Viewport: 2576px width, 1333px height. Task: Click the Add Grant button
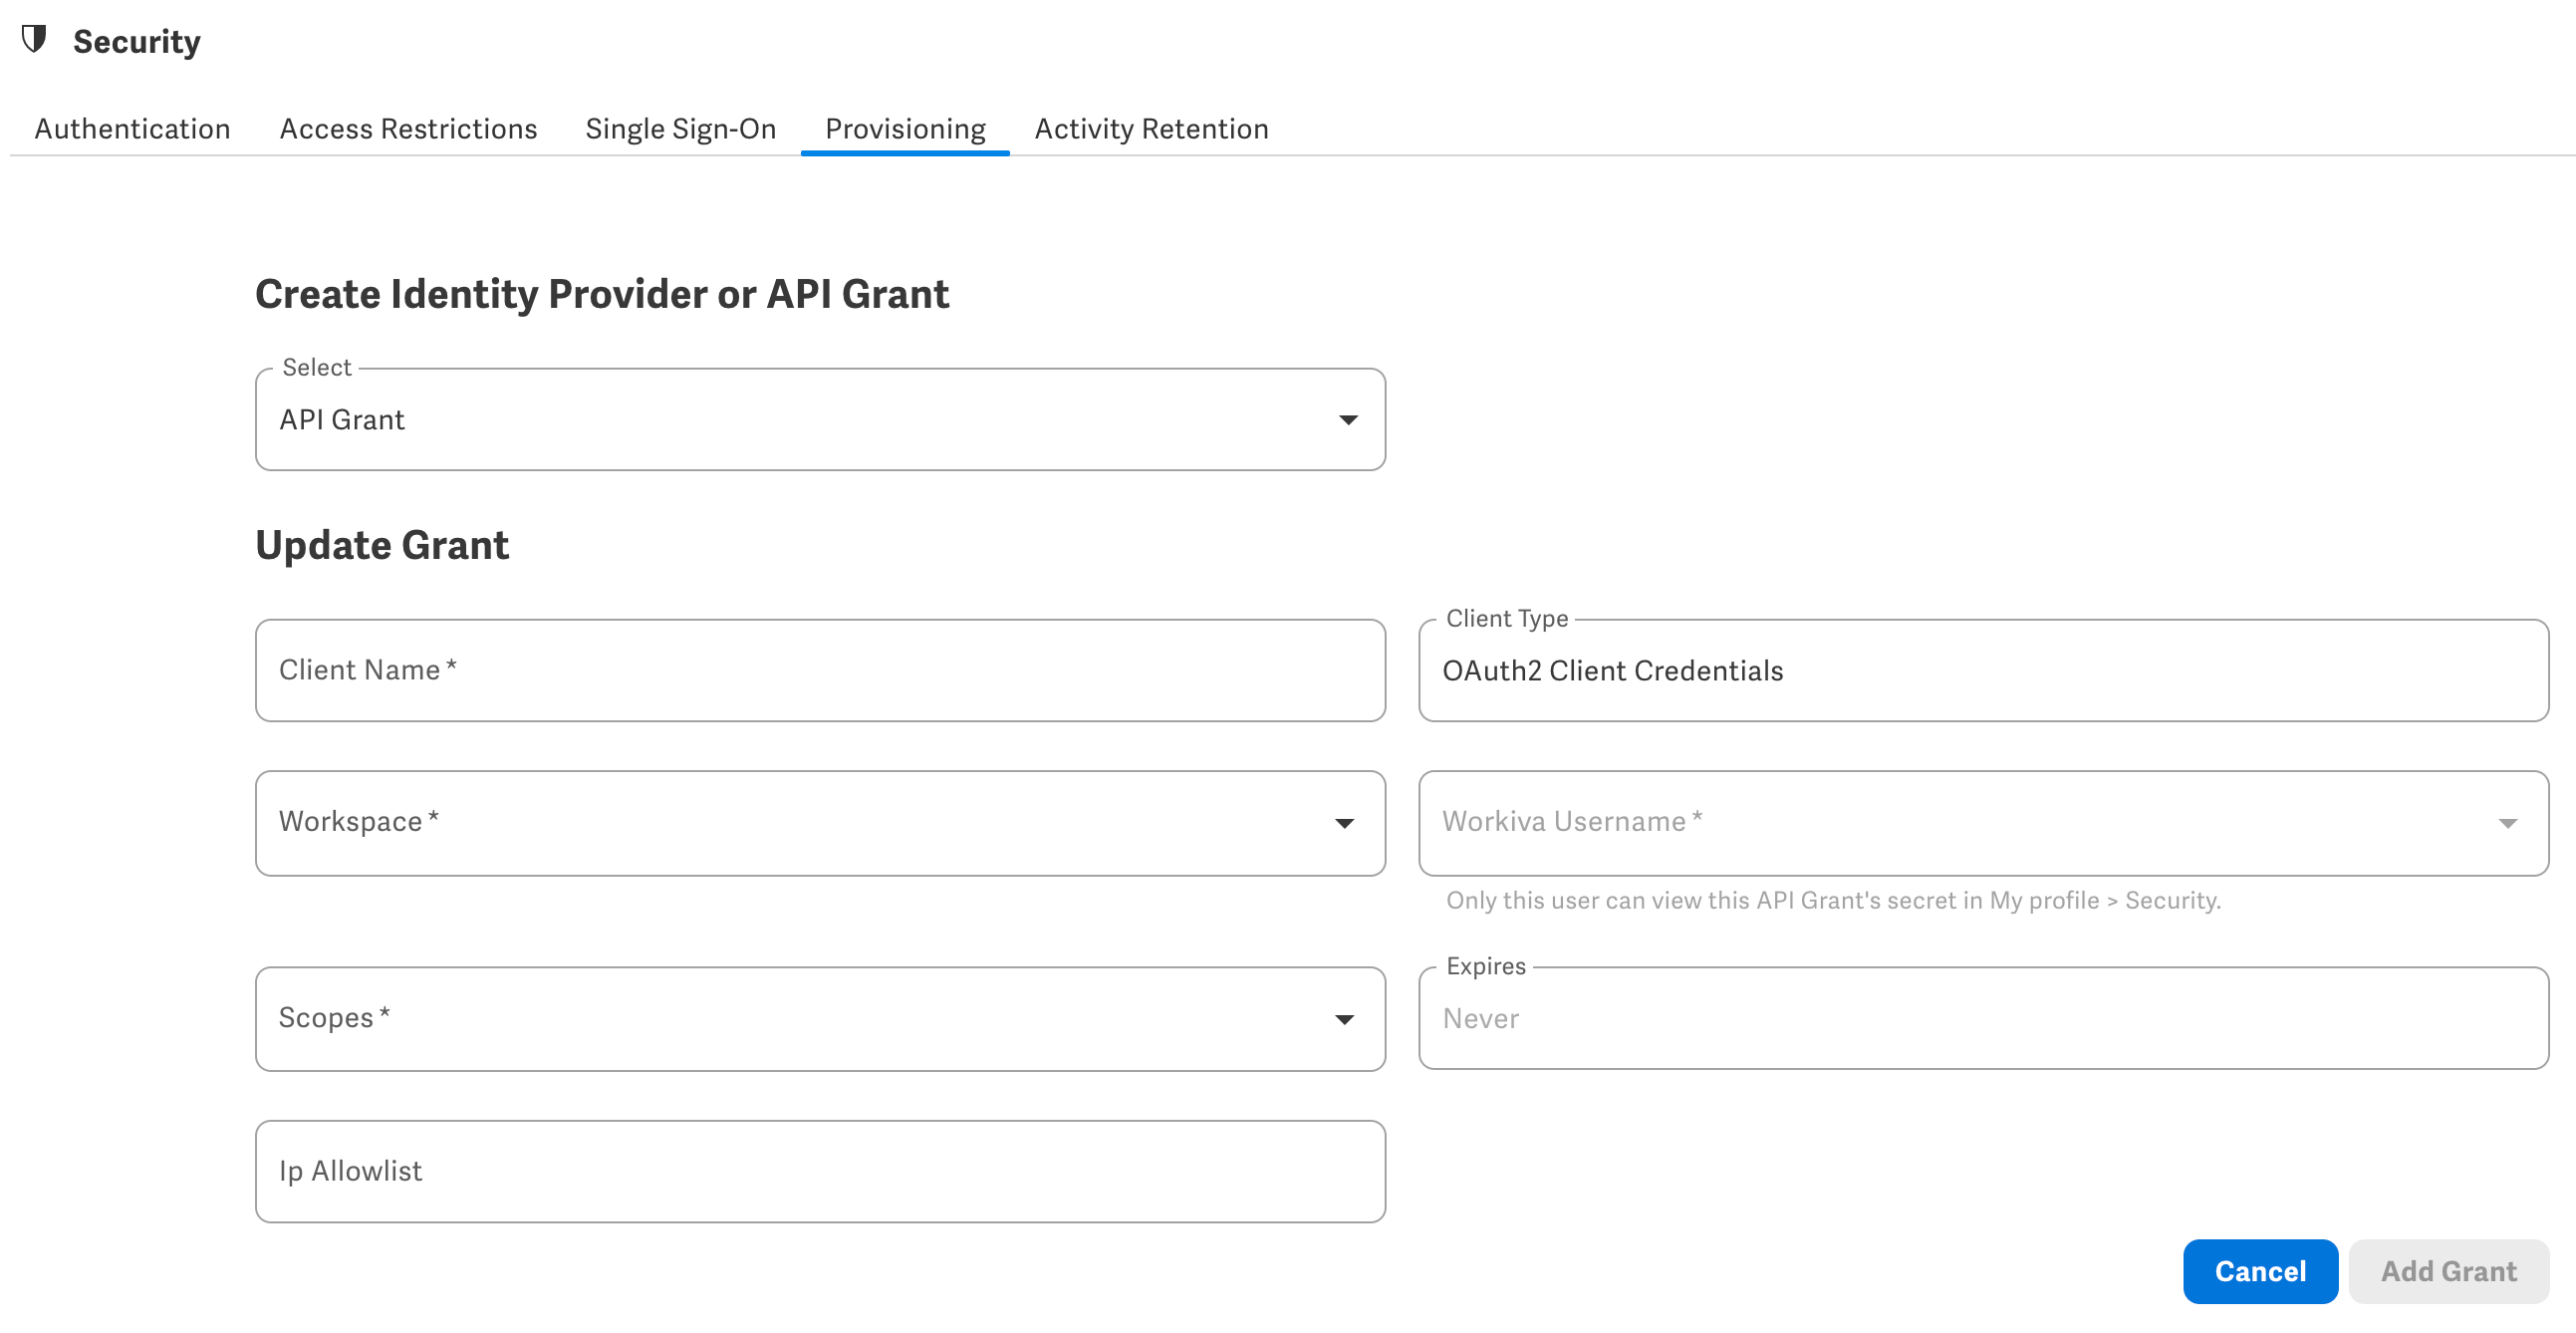tap(2449, 1271)
